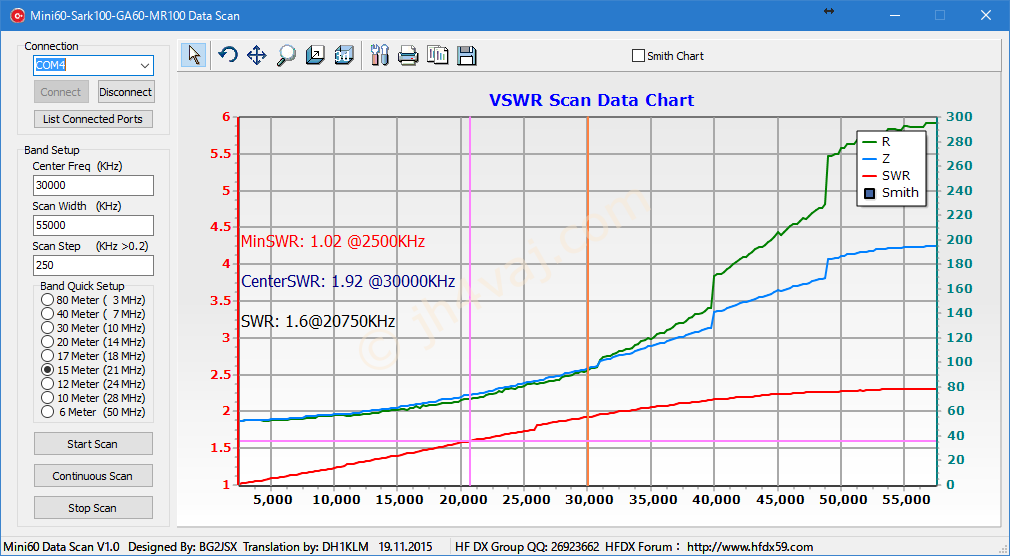Select 12 Meter (24 MHz) band
The width and height of the screenshot is (1010, 556).
click(x=47, y=384)
